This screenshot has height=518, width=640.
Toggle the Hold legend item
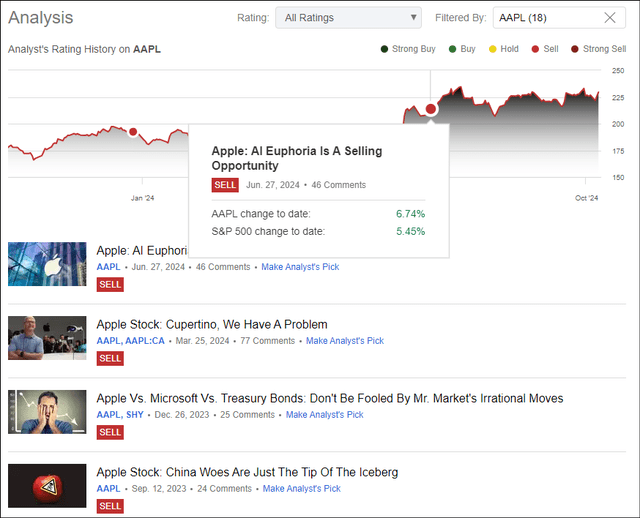tap(504, 49)
